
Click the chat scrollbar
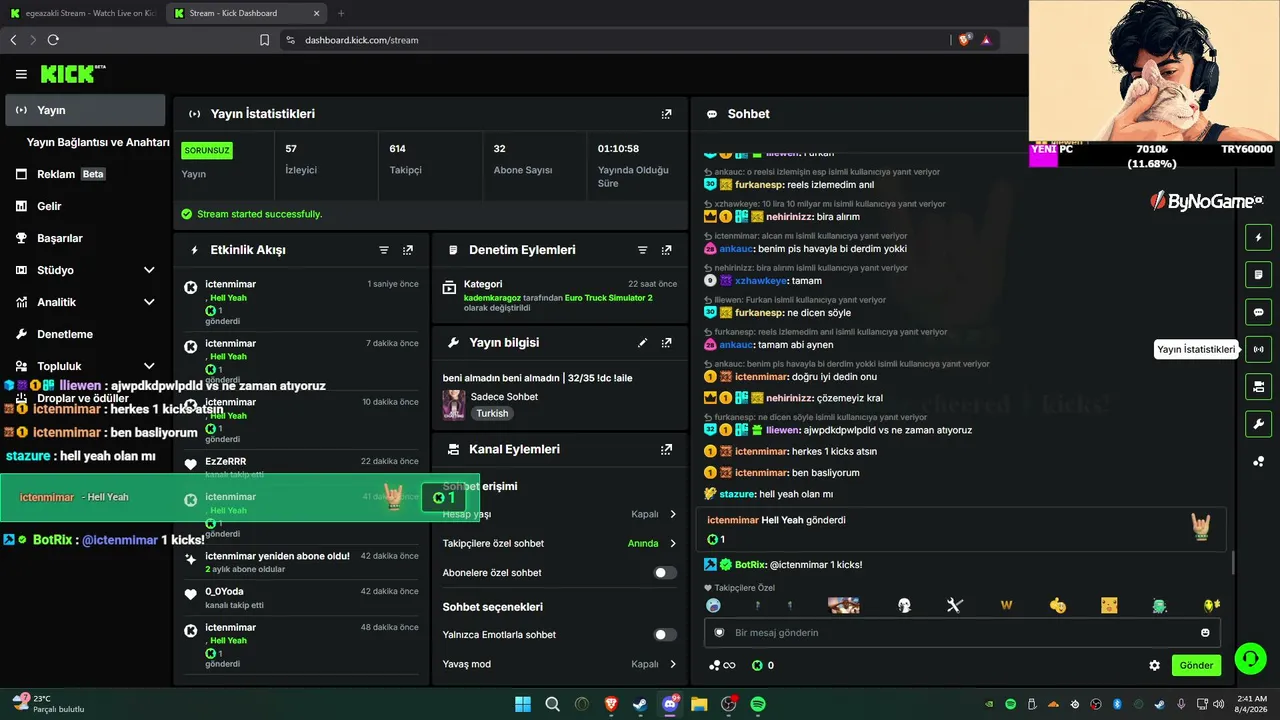click(x=1232, y=563)
